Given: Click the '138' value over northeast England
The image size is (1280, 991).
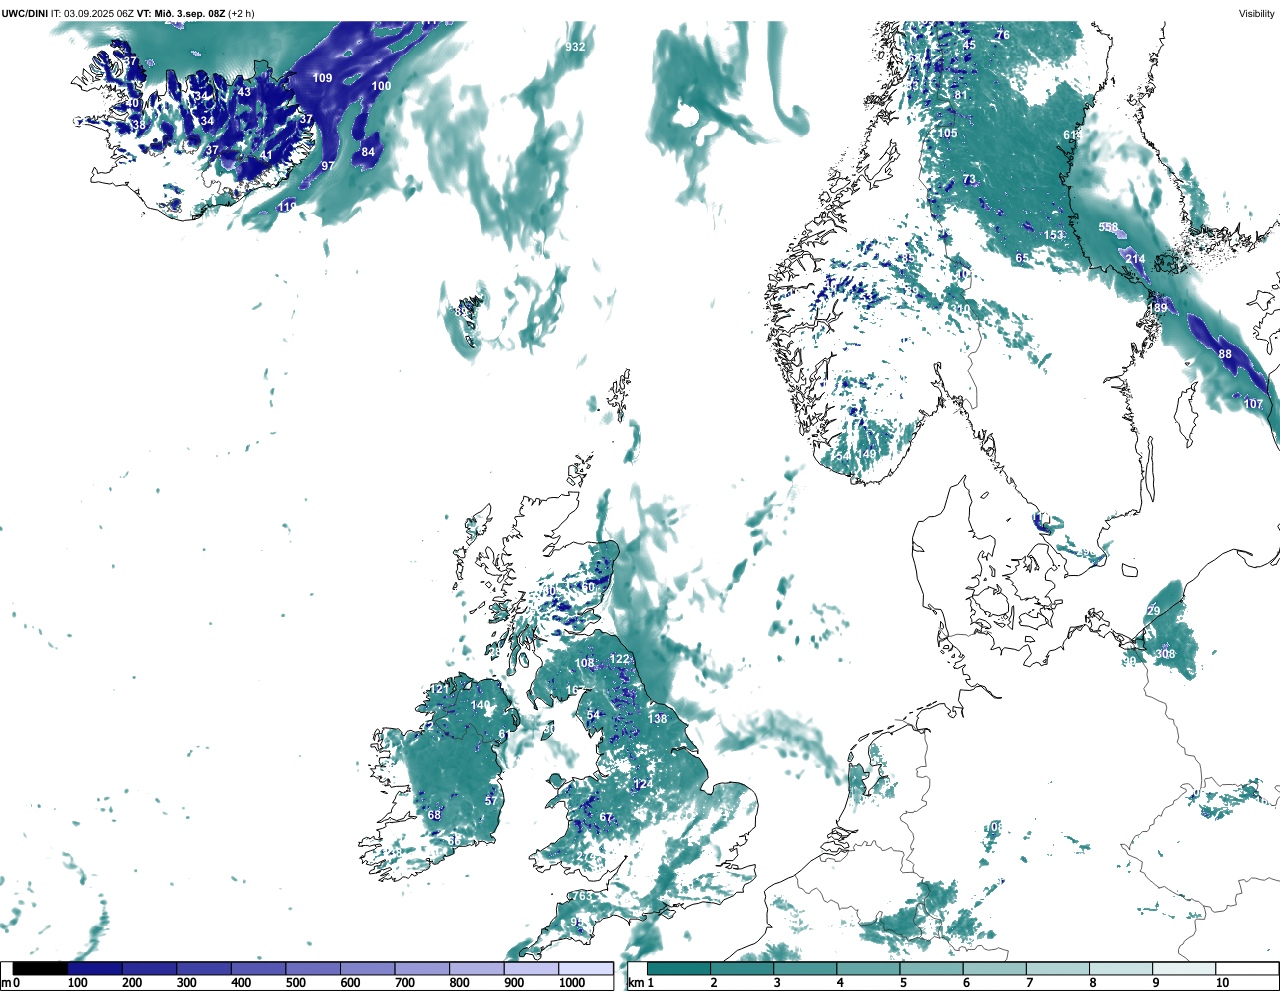Looking at the screenshot, I should click(x=657, y=719).
